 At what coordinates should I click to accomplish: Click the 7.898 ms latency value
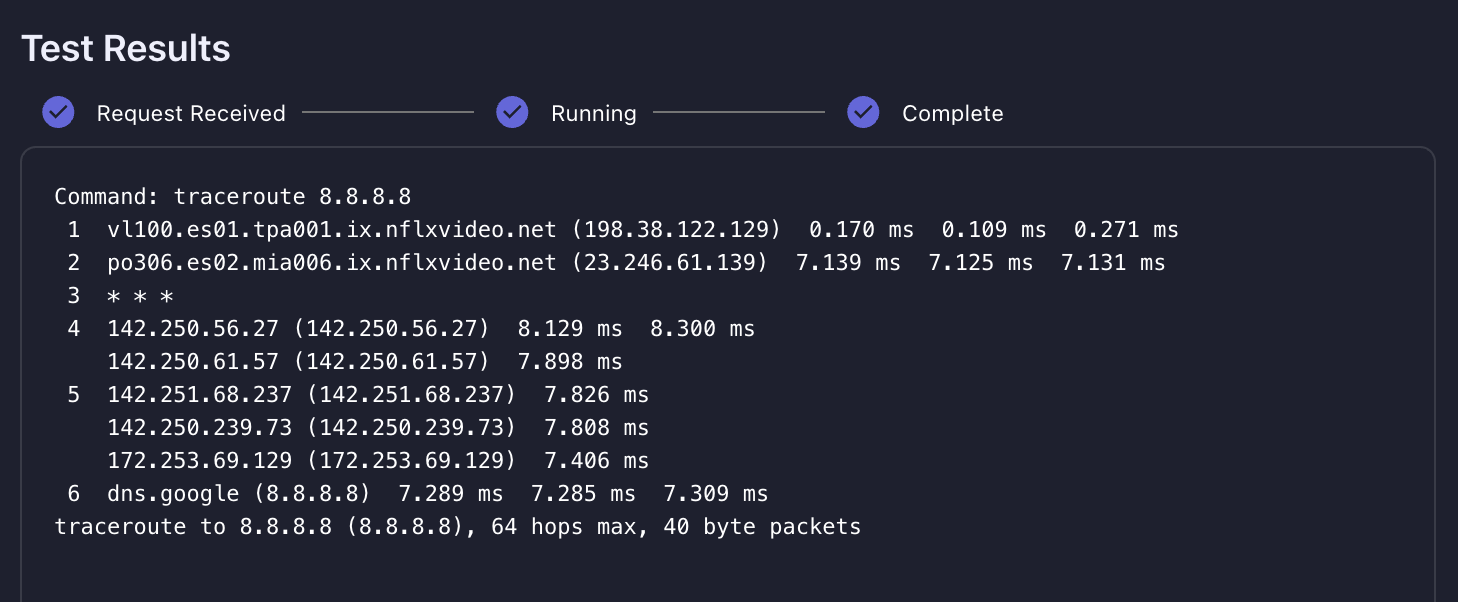[570, 362]
